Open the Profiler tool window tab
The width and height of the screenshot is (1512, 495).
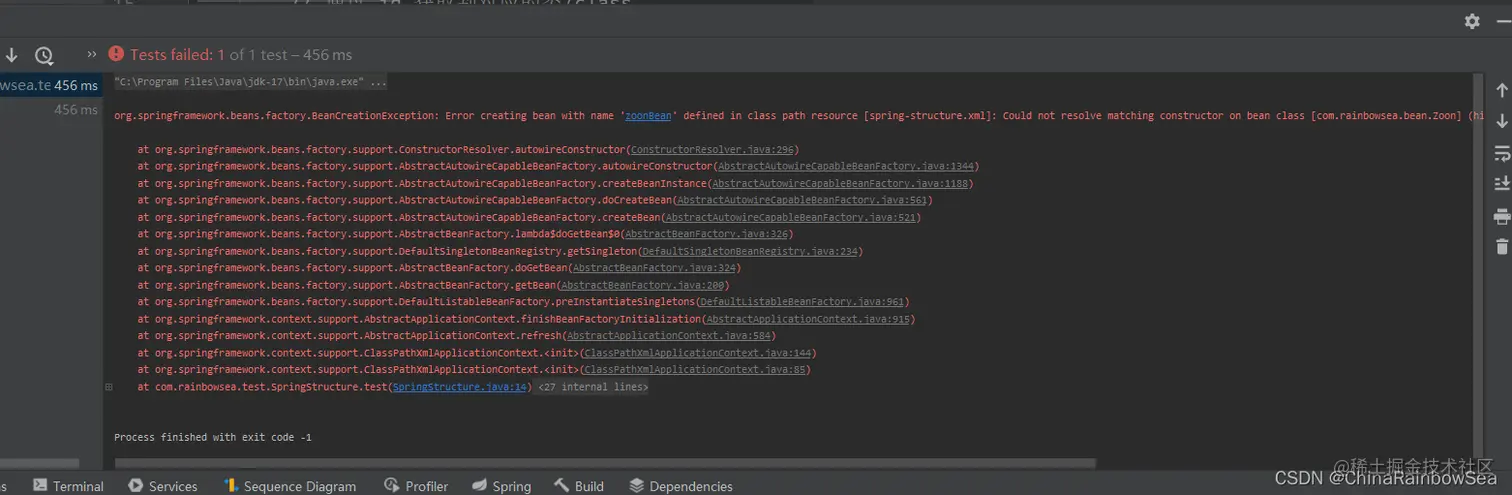416,486
